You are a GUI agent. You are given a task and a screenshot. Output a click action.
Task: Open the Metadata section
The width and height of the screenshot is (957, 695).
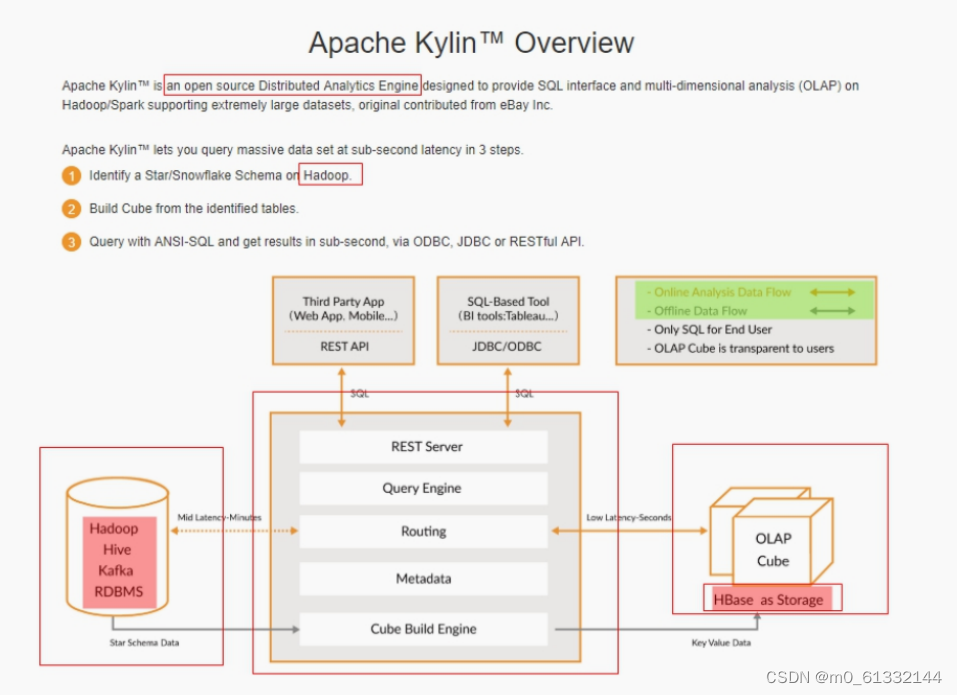[x=425, y=578]
